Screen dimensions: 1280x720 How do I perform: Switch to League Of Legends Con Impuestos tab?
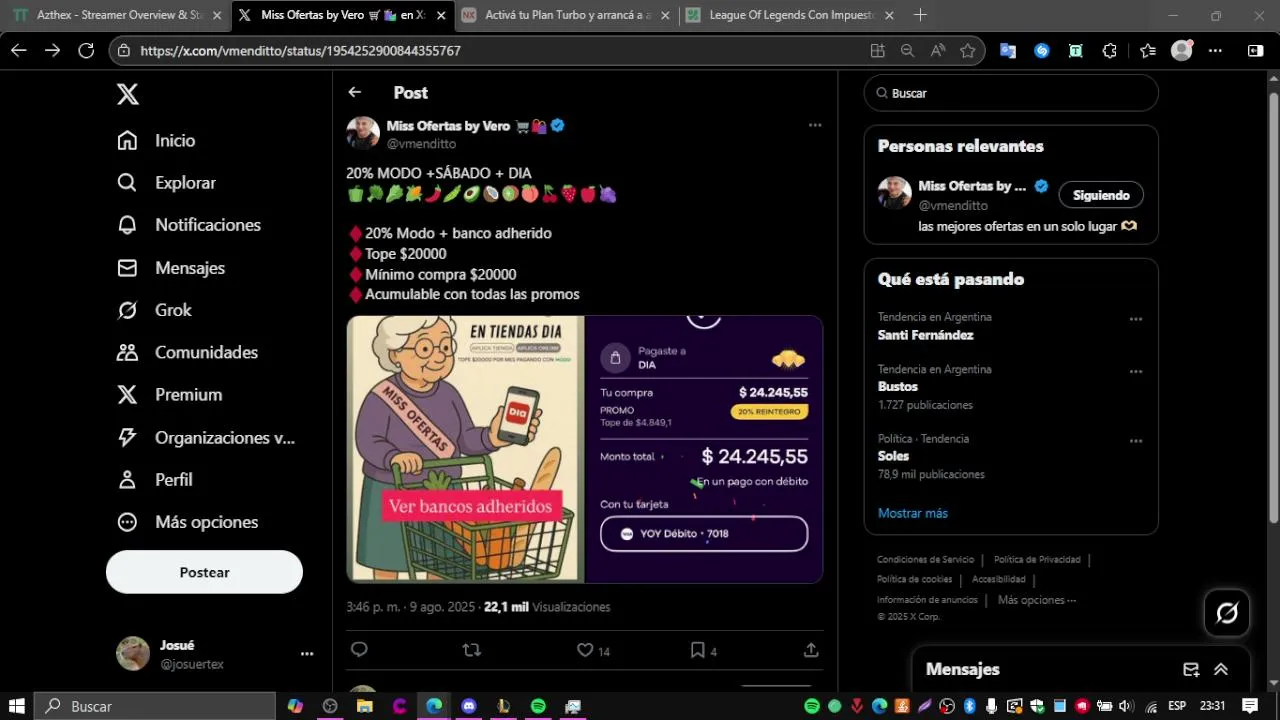click(791, 15)
